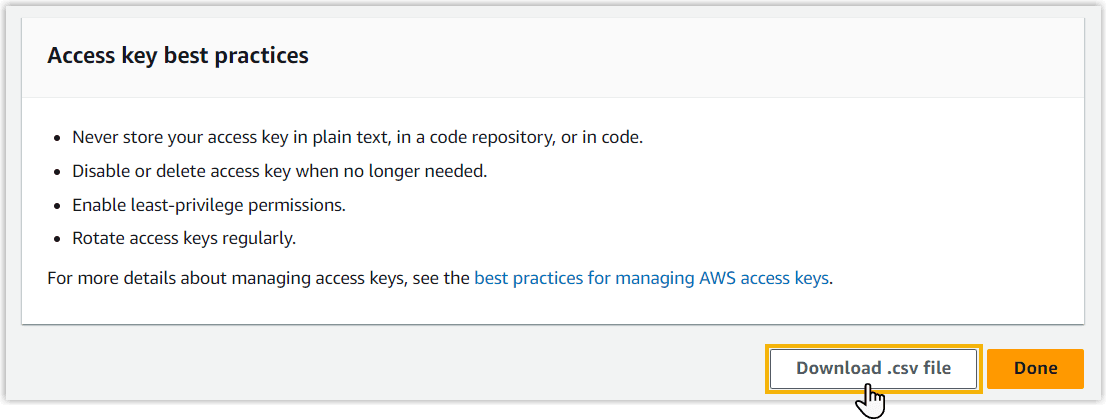Select the "Enable least-privilege permissions" bullet text
Screen dimensions: 1107x419
[x=209, y=205]
